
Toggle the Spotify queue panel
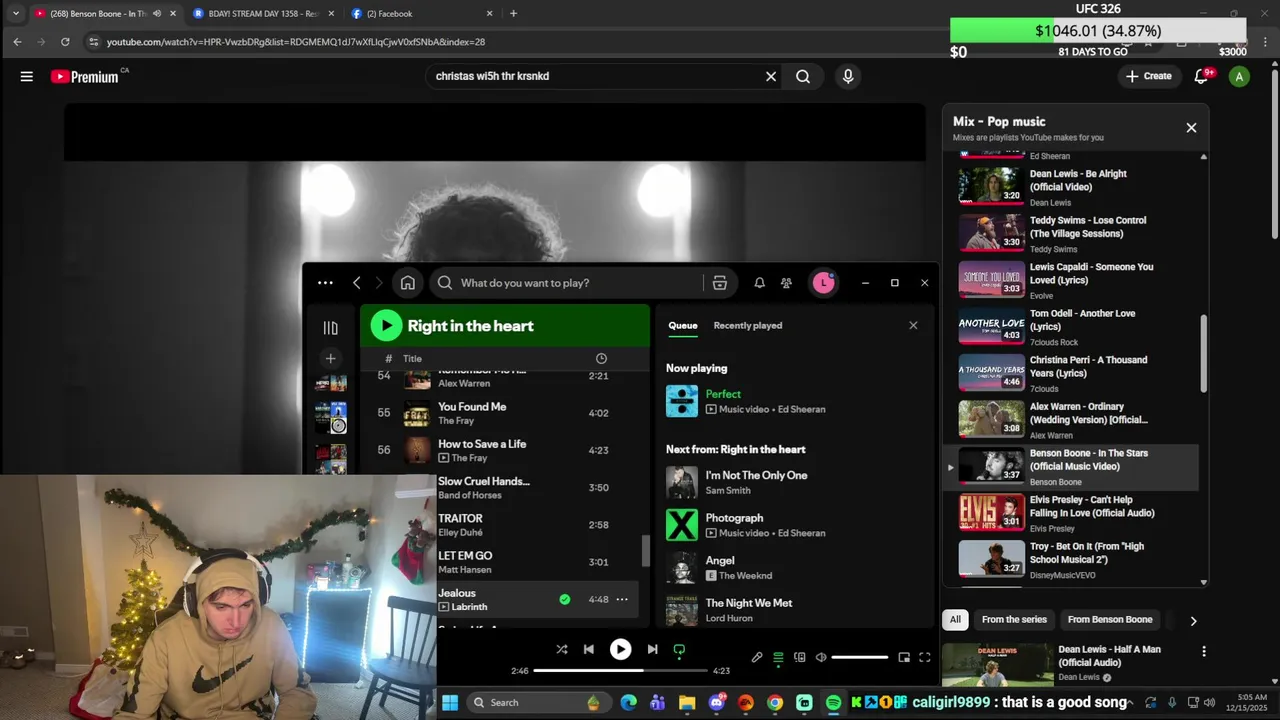pyautogui.click(x=778, y=657)
